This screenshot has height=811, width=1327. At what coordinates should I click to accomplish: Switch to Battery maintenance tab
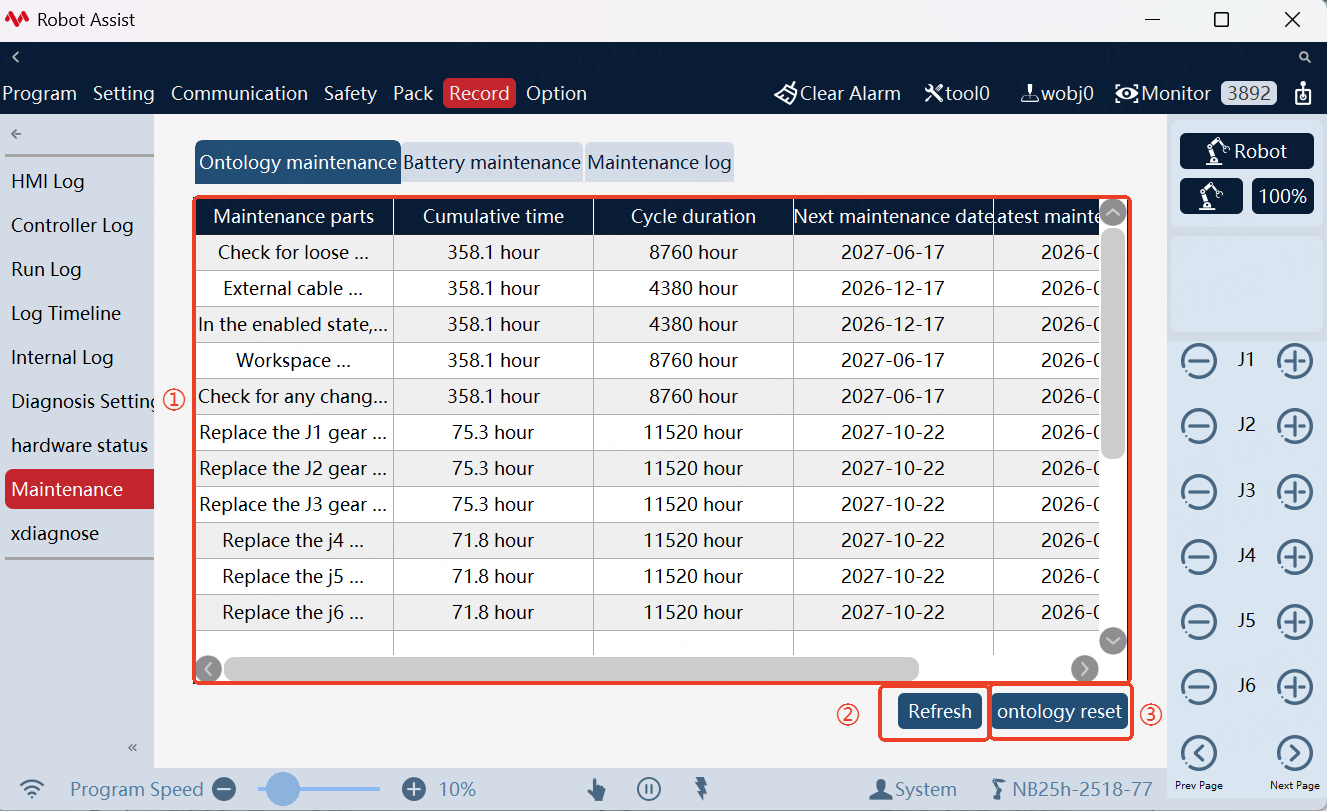492,162
